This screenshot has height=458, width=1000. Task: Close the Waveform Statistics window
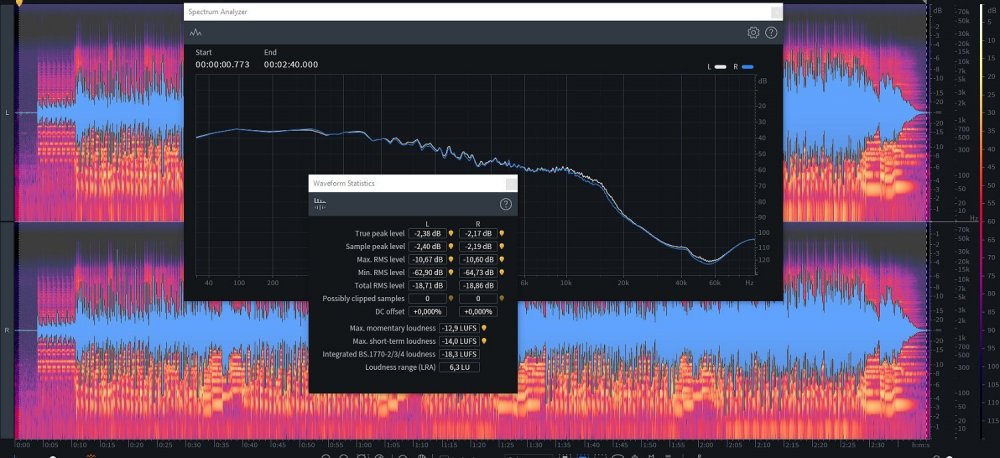(x=511, y=184)
